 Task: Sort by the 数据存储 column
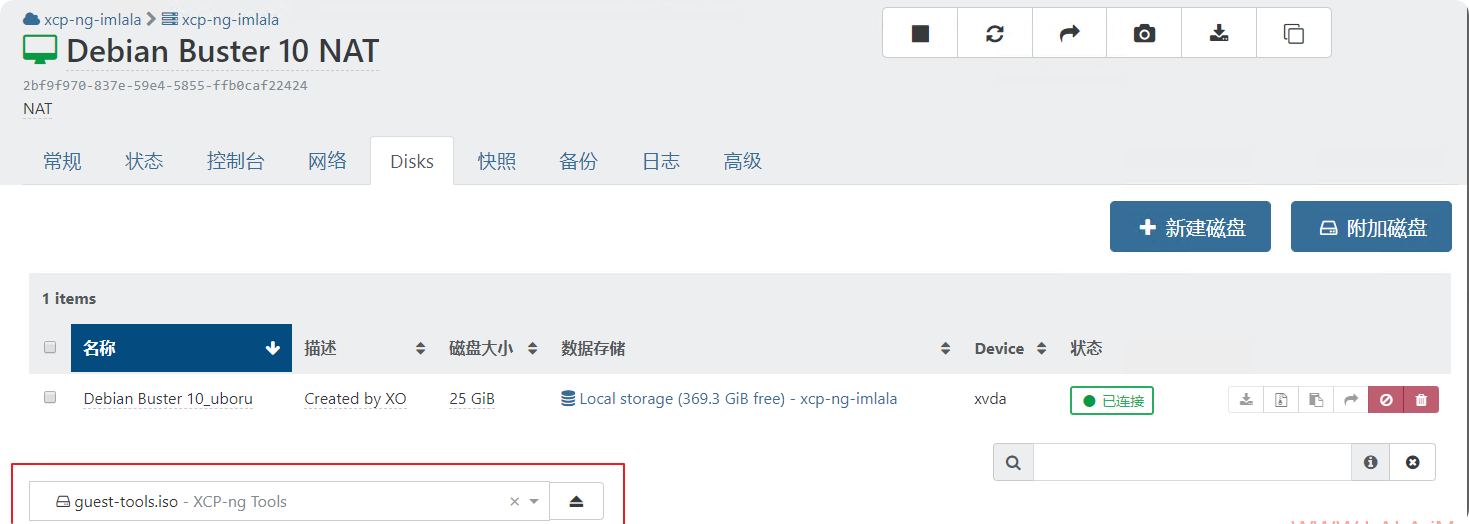point(756,348)
